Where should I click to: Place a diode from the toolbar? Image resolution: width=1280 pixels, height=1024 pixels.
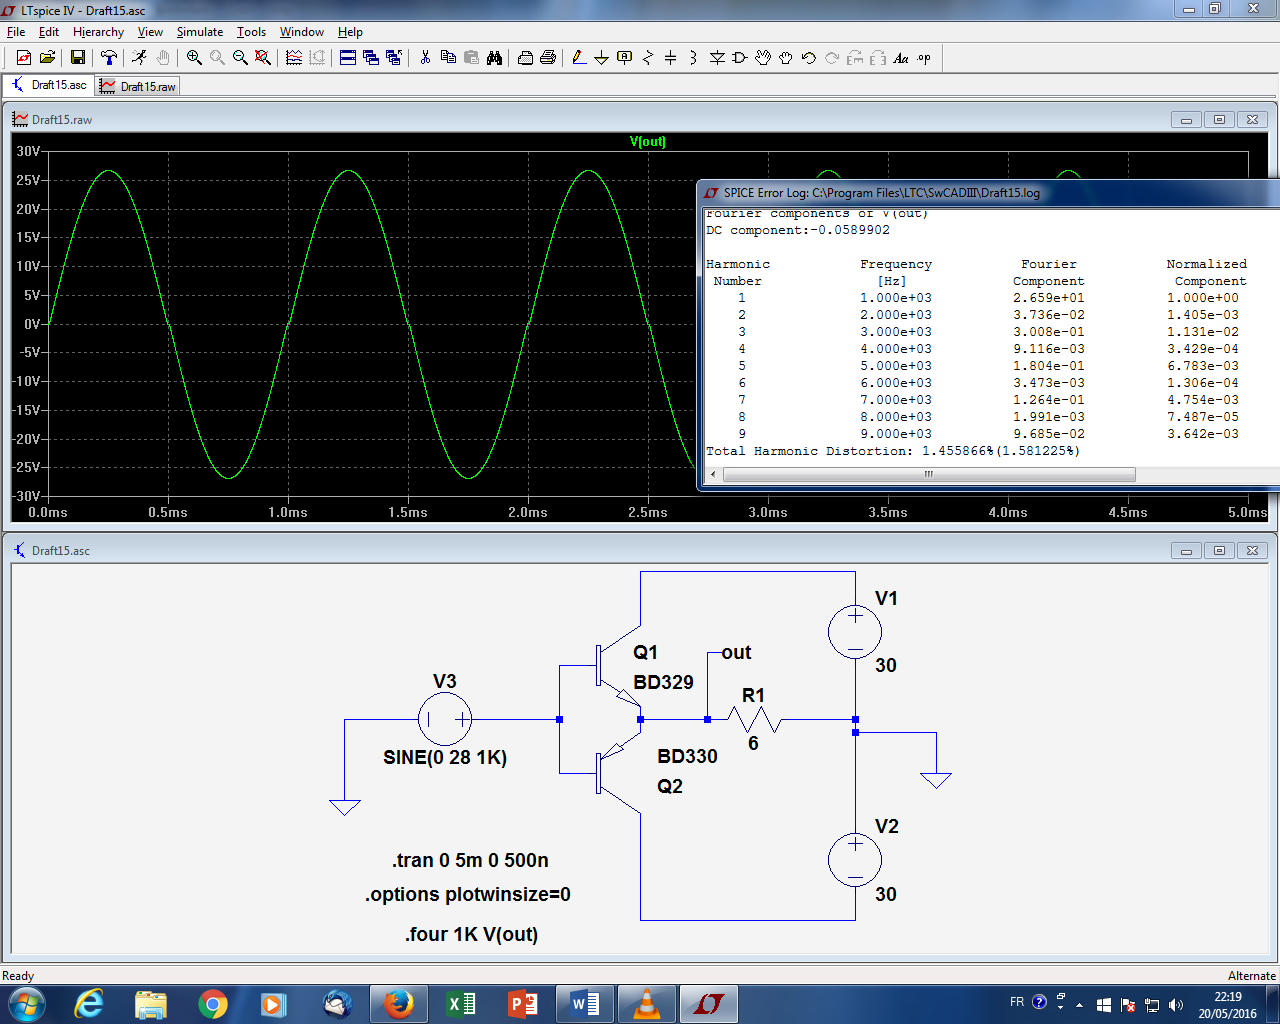(717, 58)
